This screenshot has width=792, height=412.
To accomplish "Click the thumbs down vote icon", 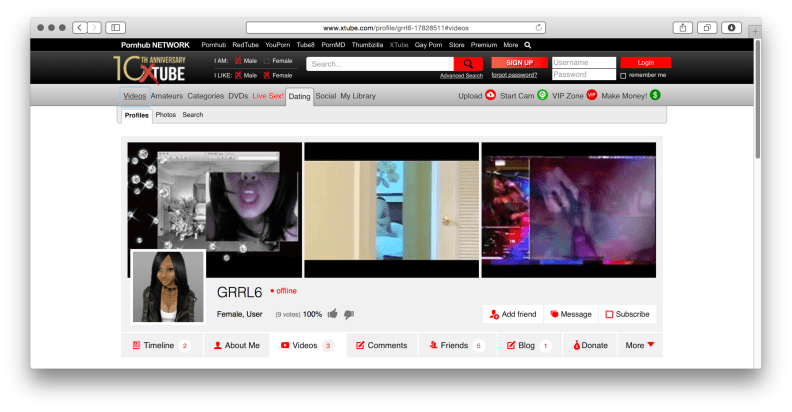I will (x=349, y=314).
